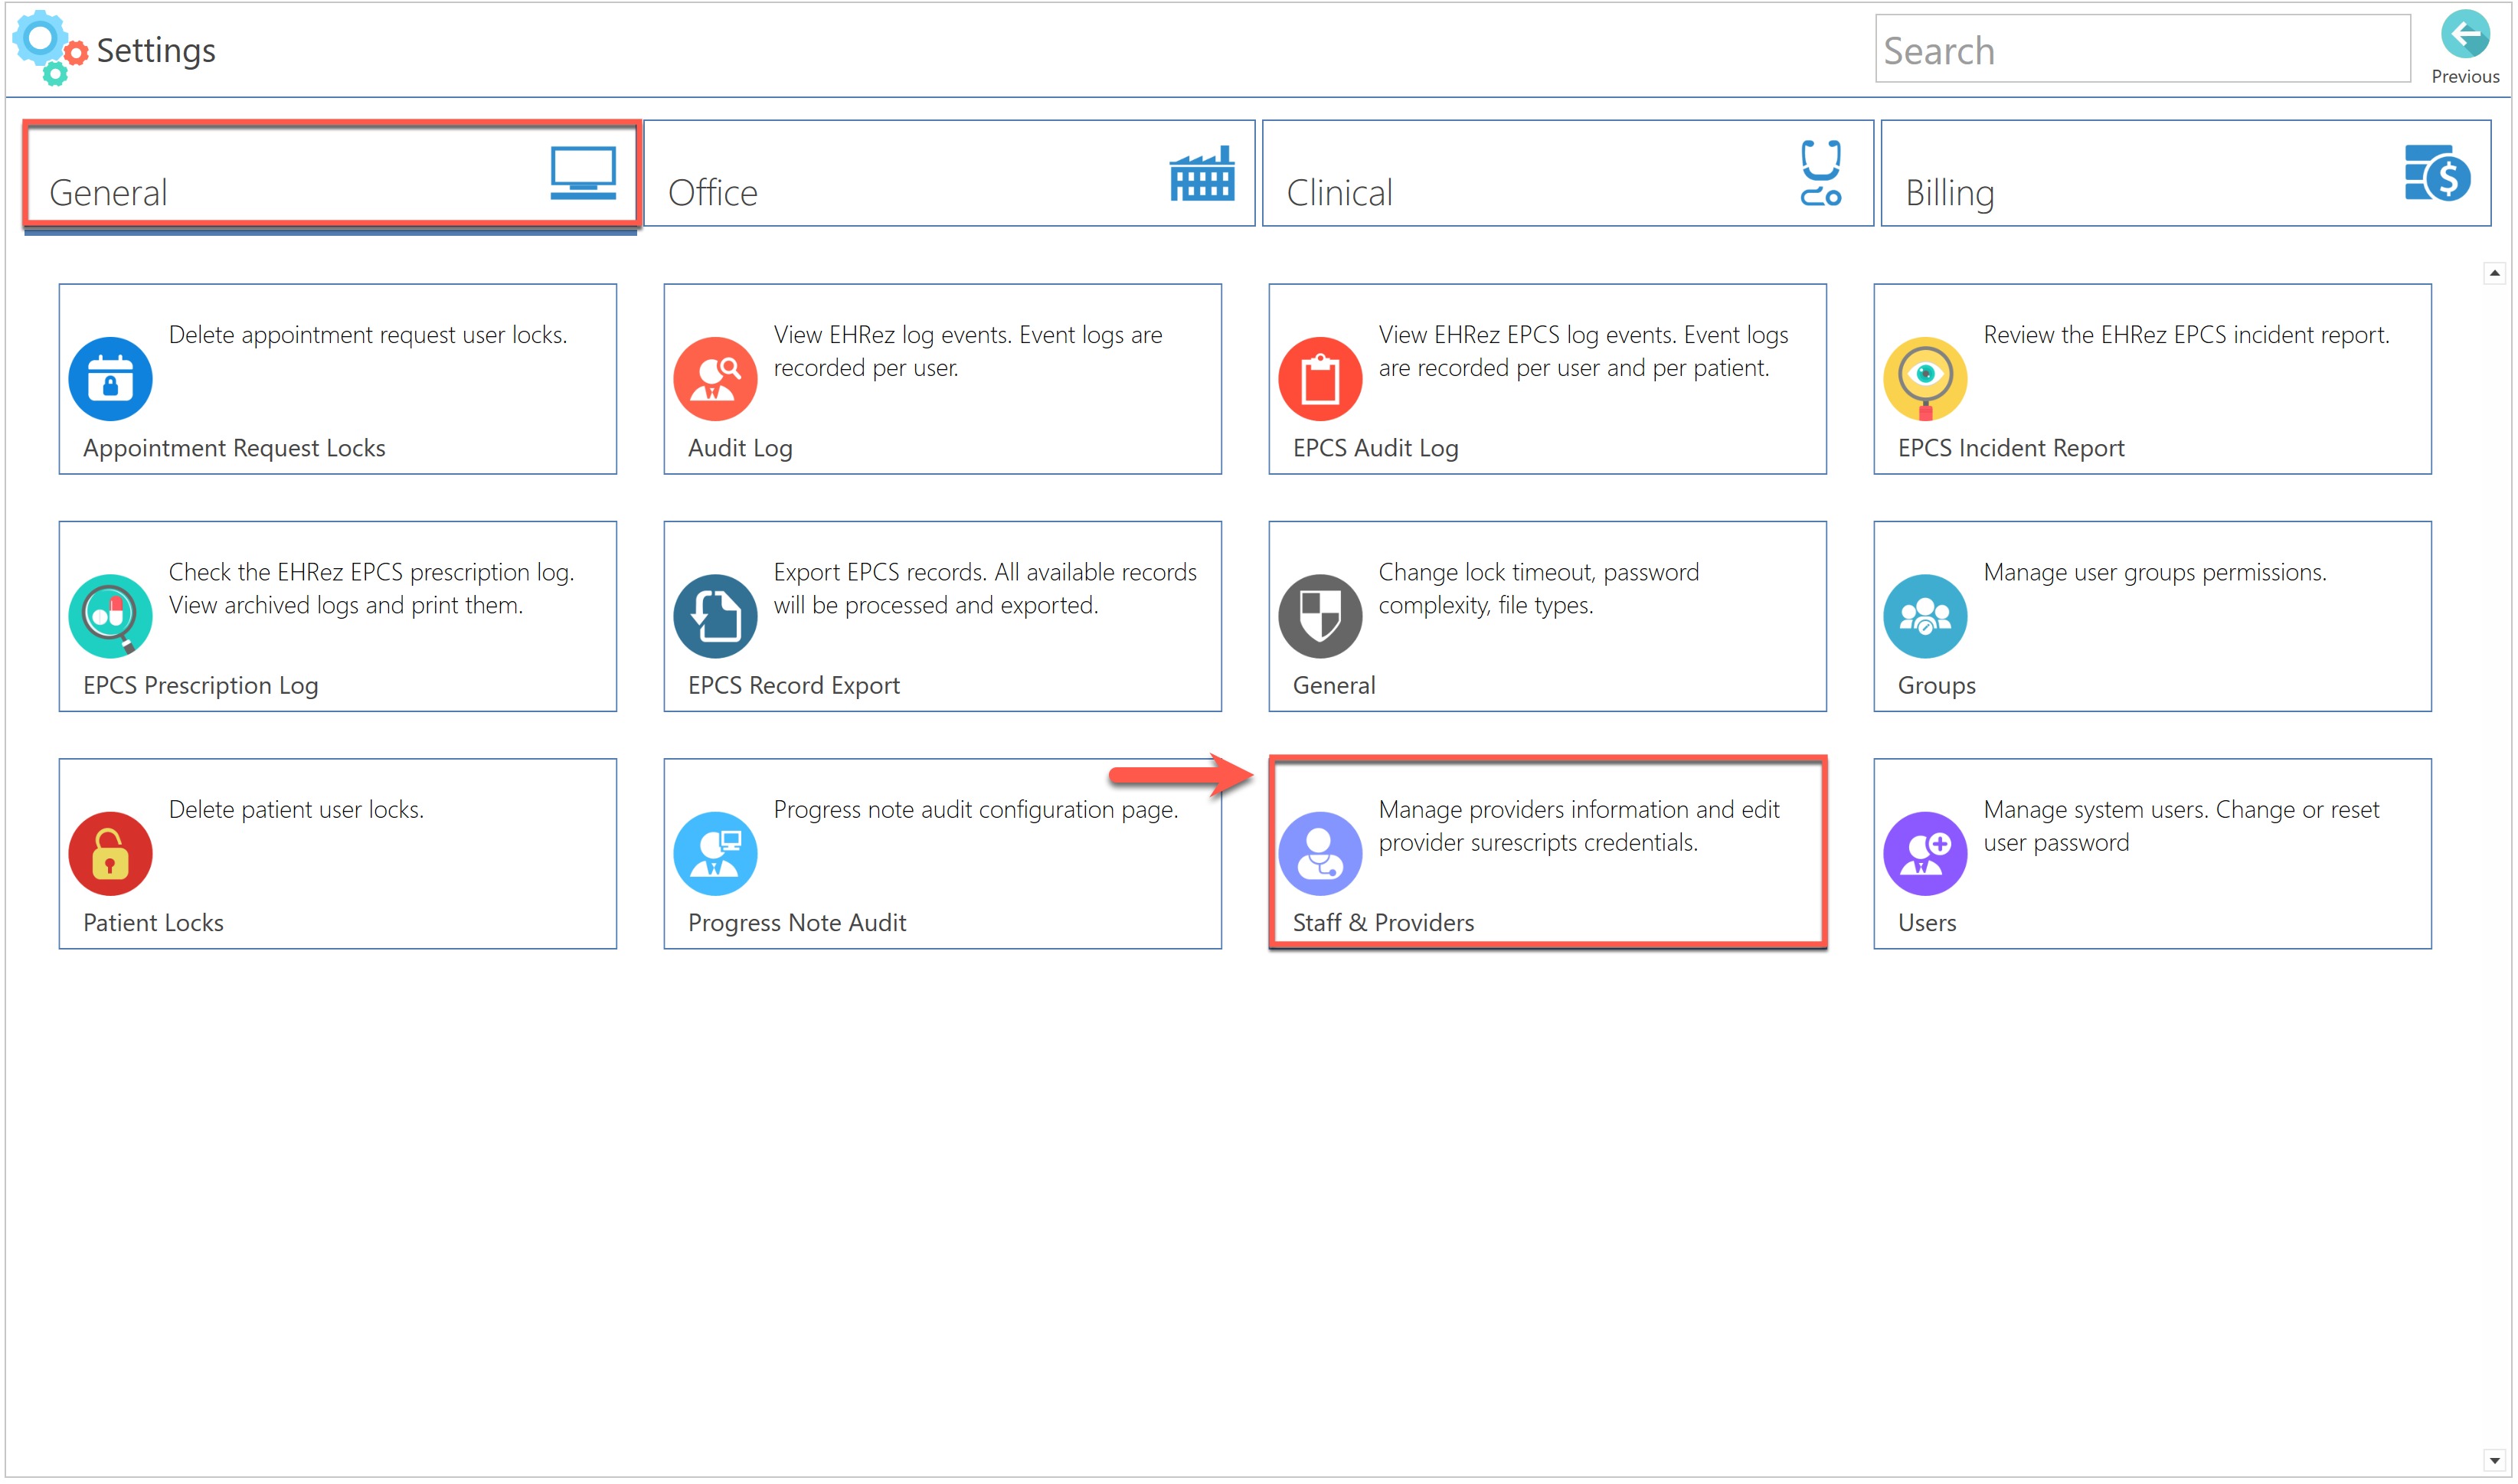Click the scrollbar up arrow

2494,272
